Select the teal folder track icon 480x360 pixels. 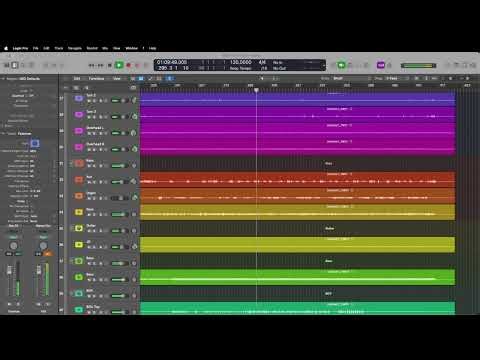(79, 293)
